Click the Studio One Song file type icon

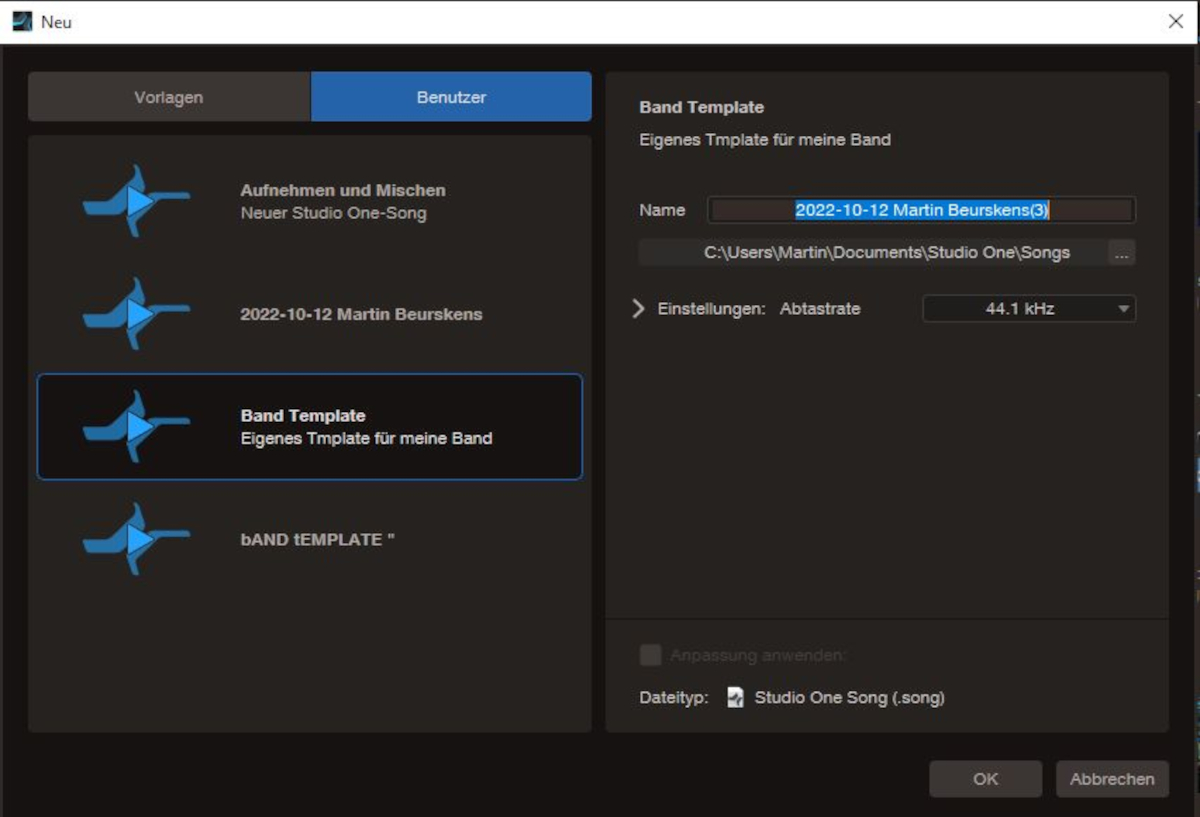click(x=735, y=698)
